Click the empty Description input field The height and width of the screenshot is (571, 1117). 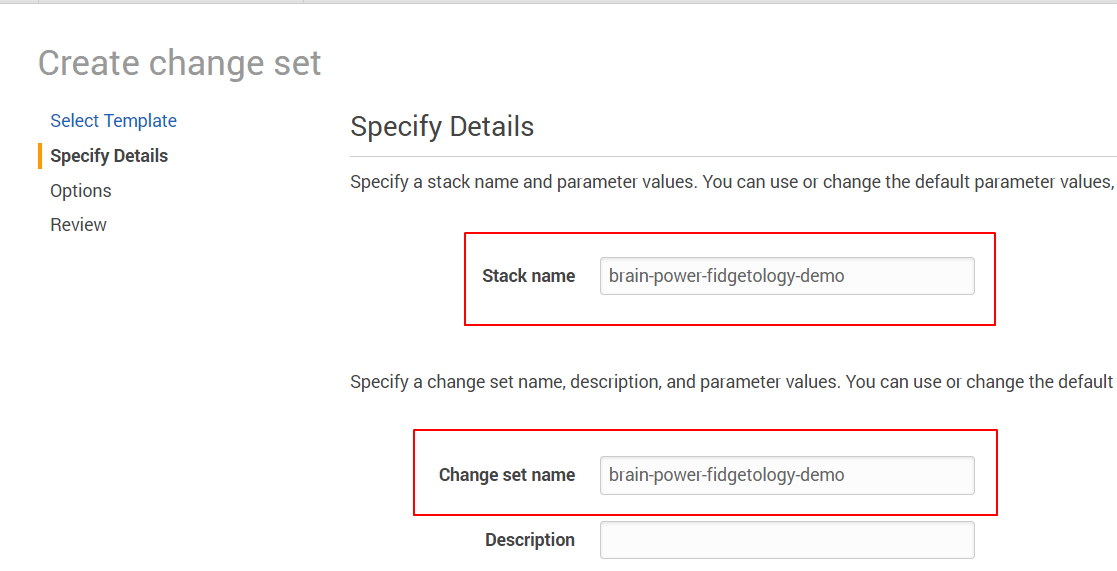pos(787,540)
